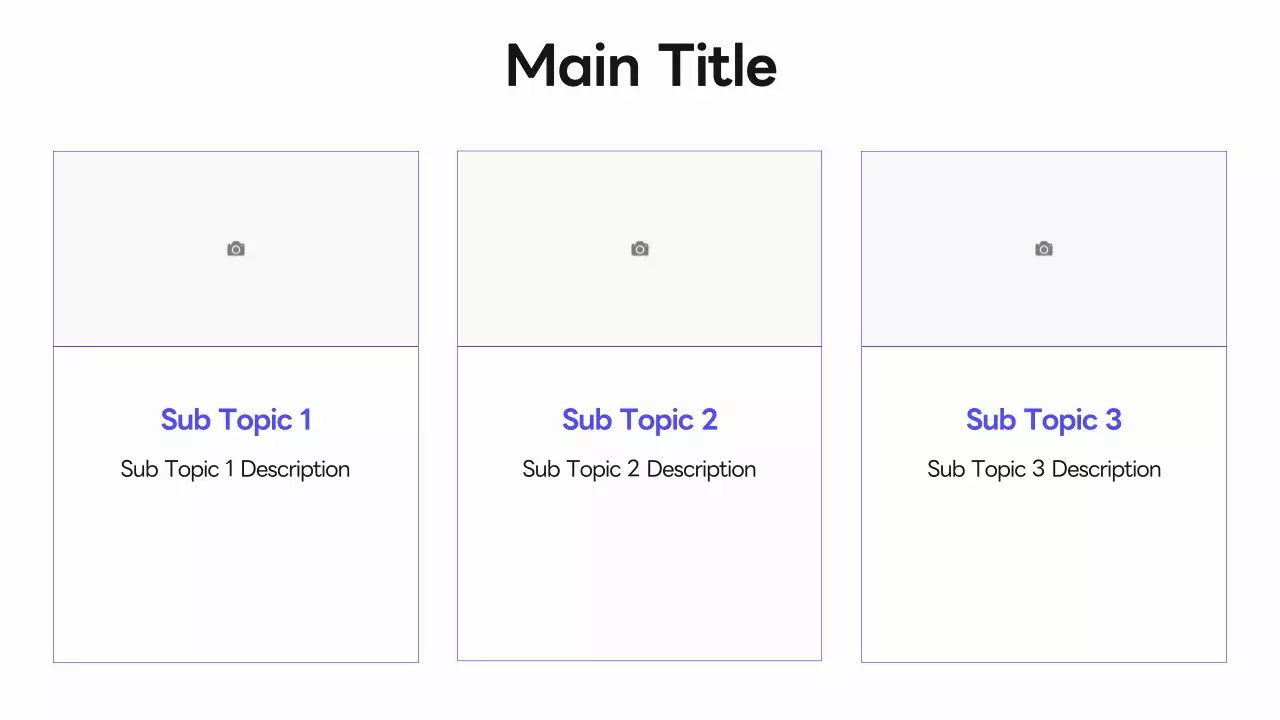Image resolution: width=1280 pixels, height=720 pixels.
Task: Click the camera icon in the second card
Action: [640, 249]
